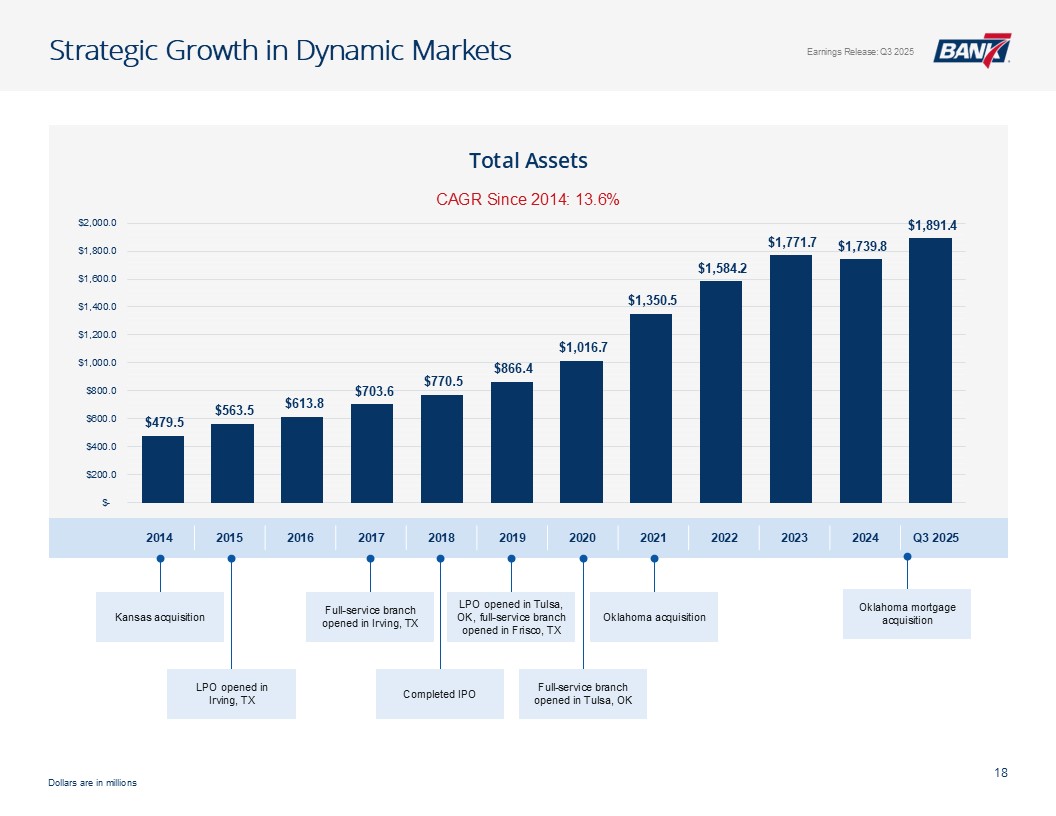Click the page number 18
This screenshot has height=816, width=1056.
(x=1001, y=772)
